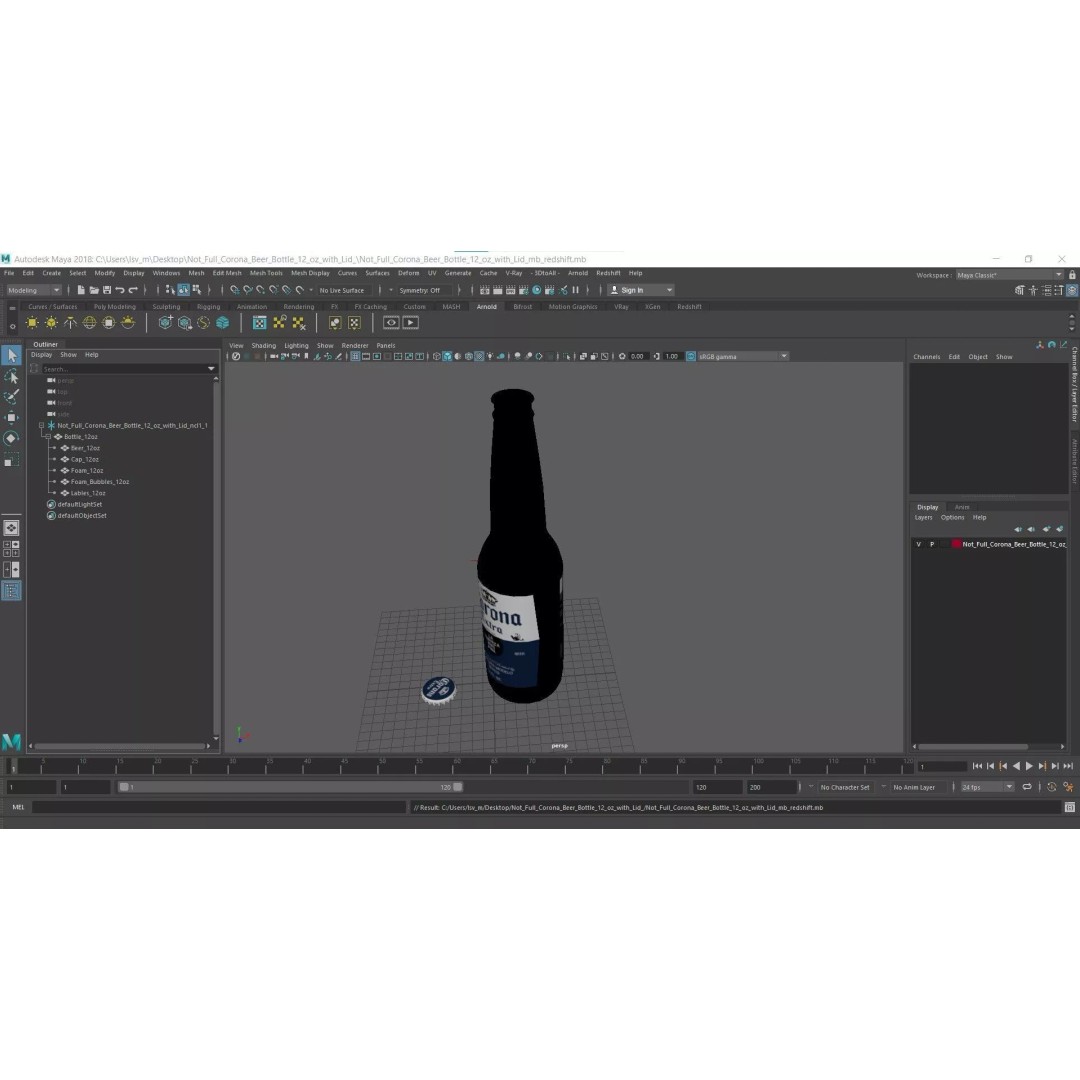Activate the Move tool in Tool Box
Viewport: 1080px width, 1080px height.
pyautogui.click(x=12, y=417)
